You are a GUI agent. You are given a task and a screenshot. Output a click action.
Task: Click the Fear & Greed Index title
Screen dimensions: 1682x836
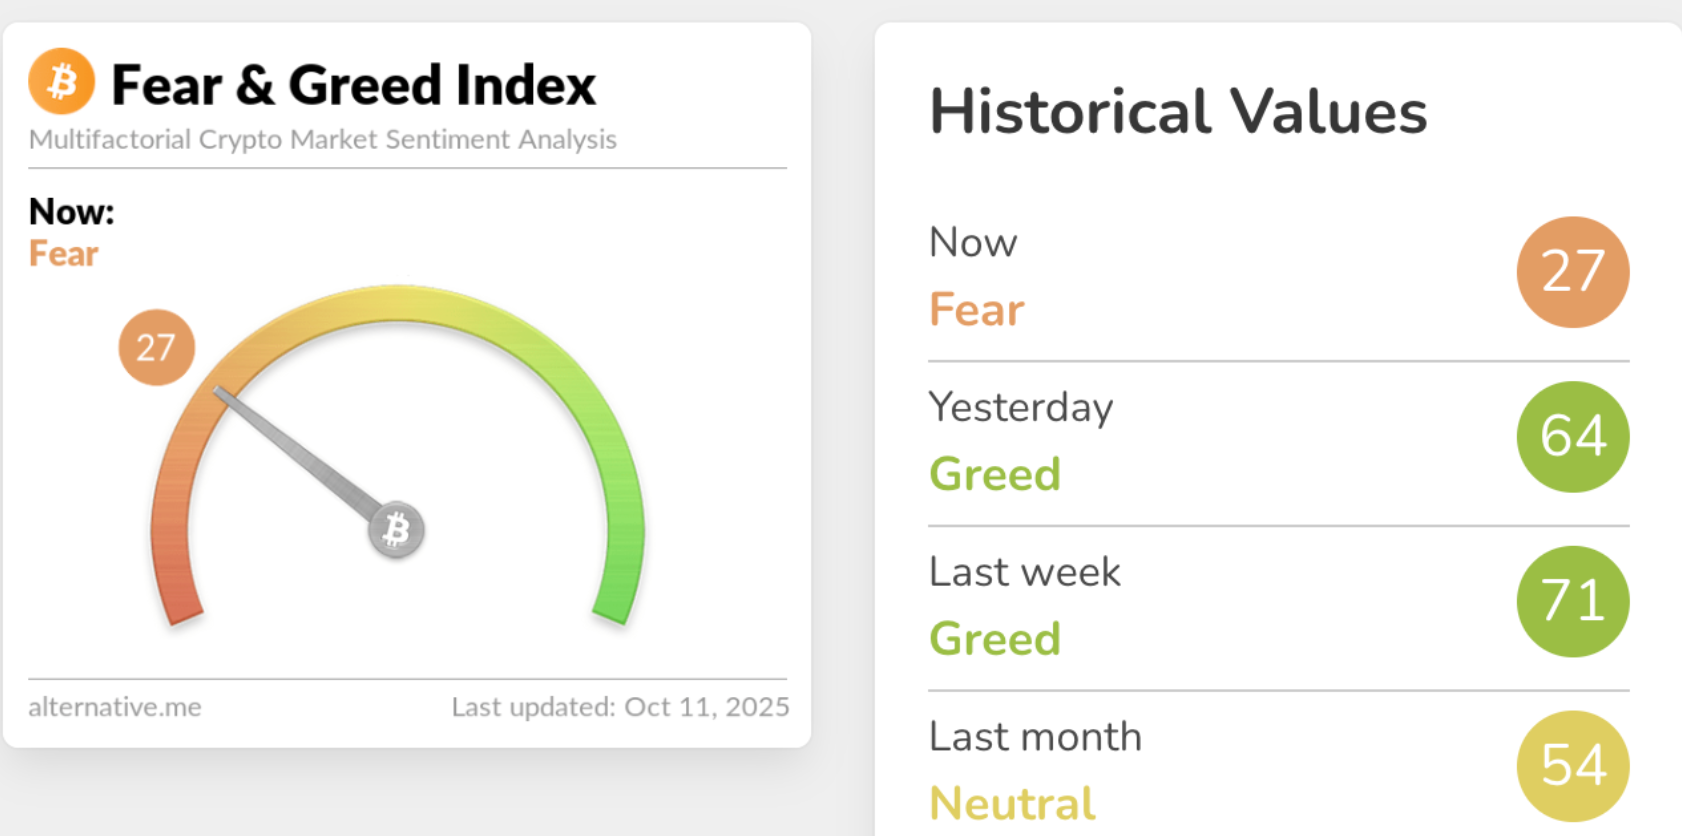[x=353, y=85]
